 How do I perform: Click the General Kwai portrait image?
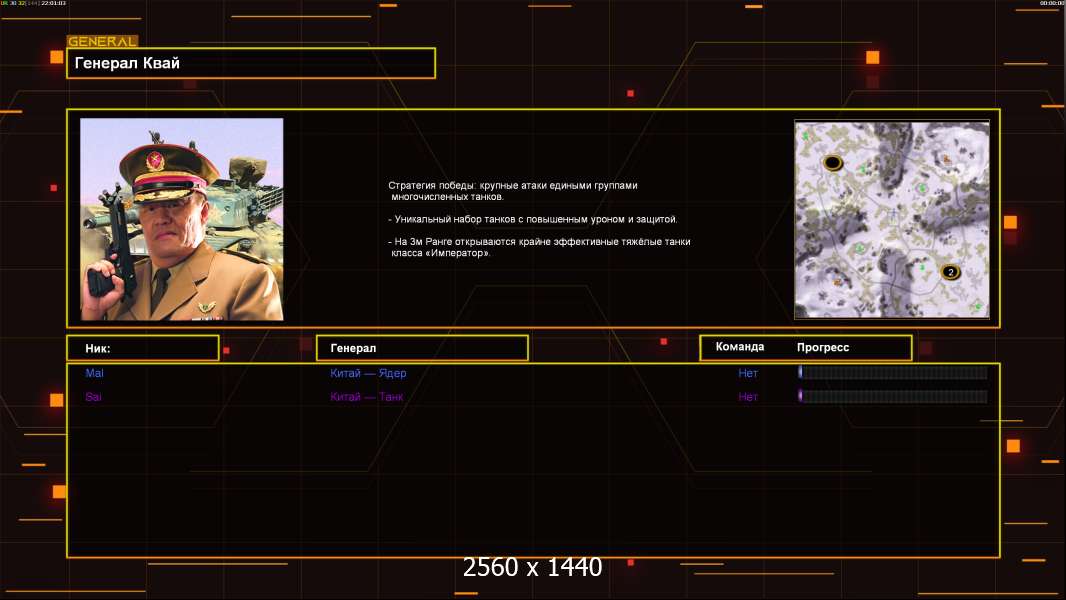coord(181,219)
